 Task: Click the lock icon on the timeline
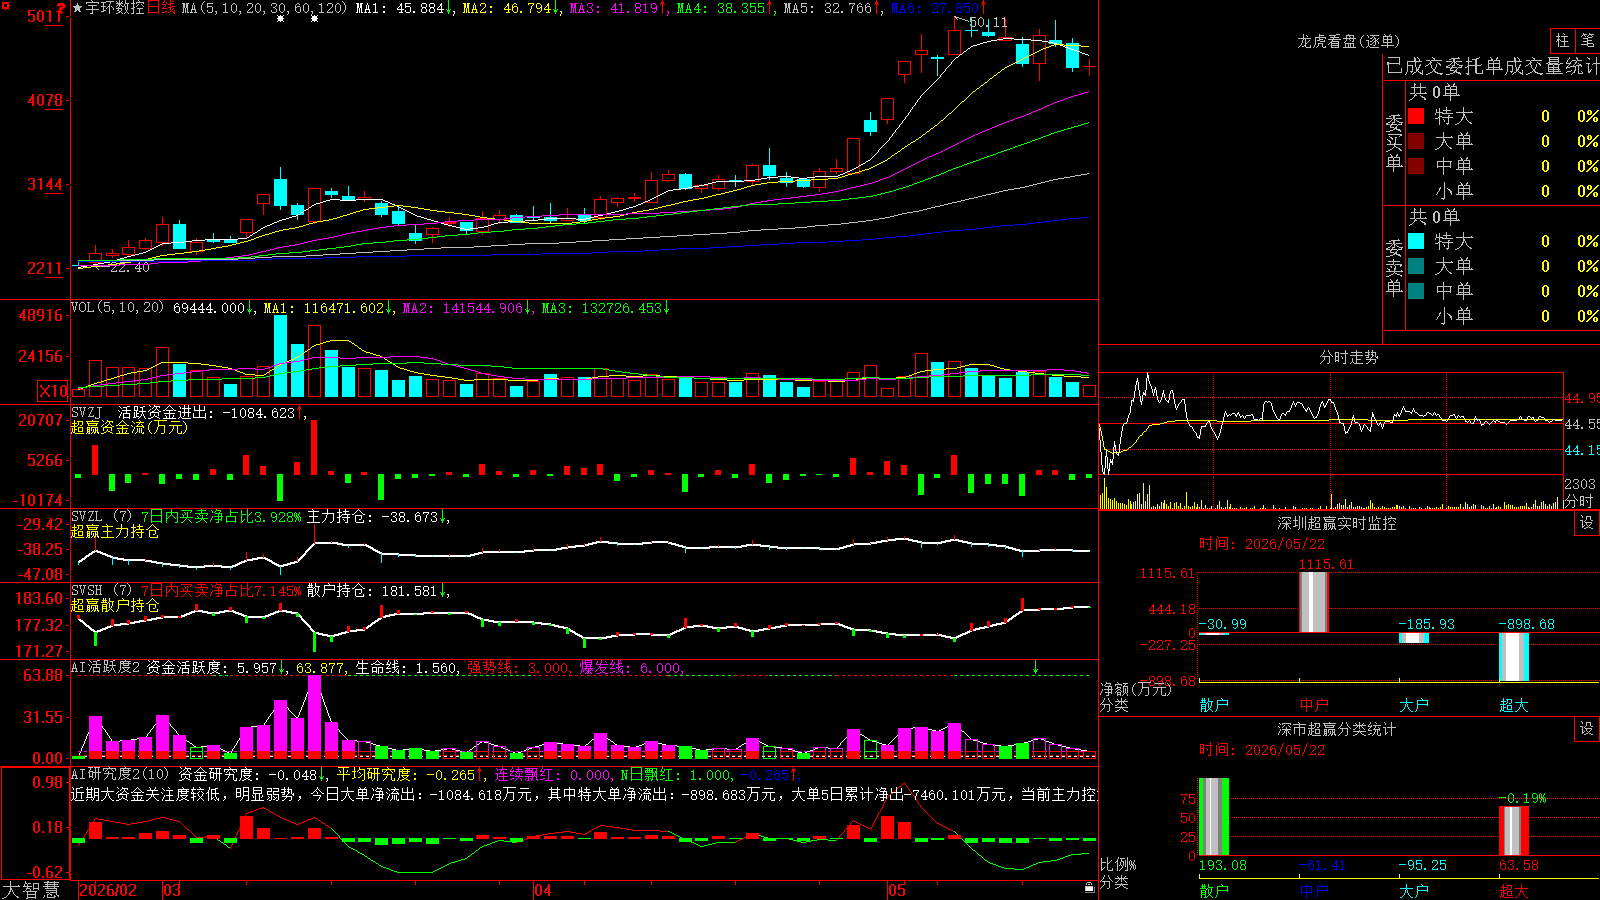pos(1089,888)
